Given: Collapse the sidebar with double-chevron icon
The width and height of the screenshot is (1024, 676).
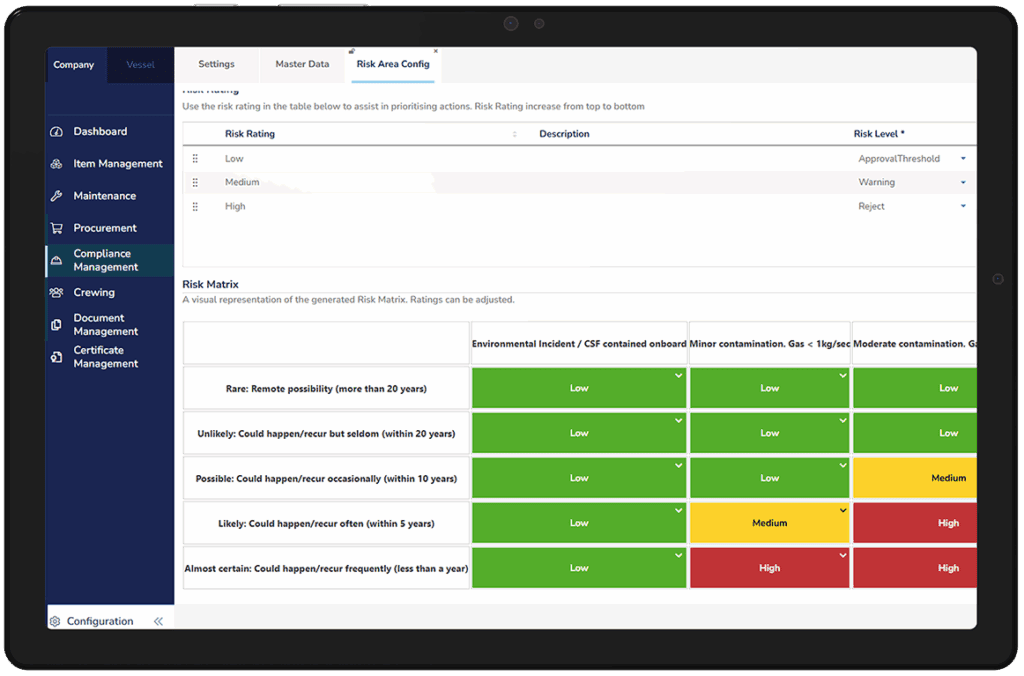Looking at the screenshot, I should pos(158,621).
